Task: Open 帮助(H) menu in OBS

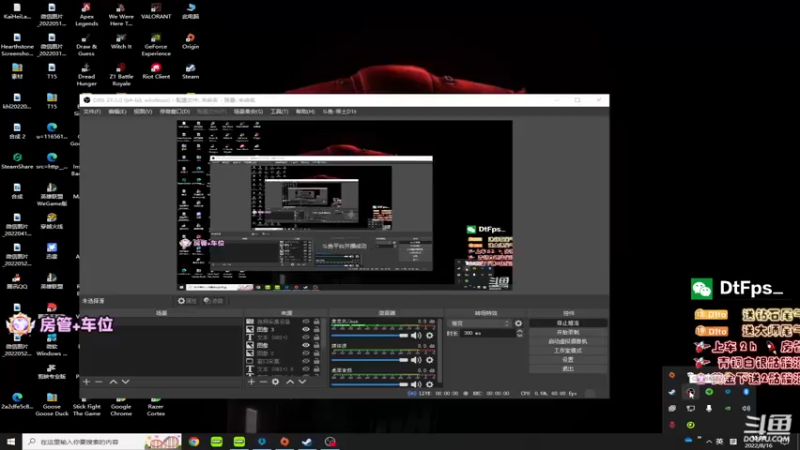Action: click(x=305, y=111)
